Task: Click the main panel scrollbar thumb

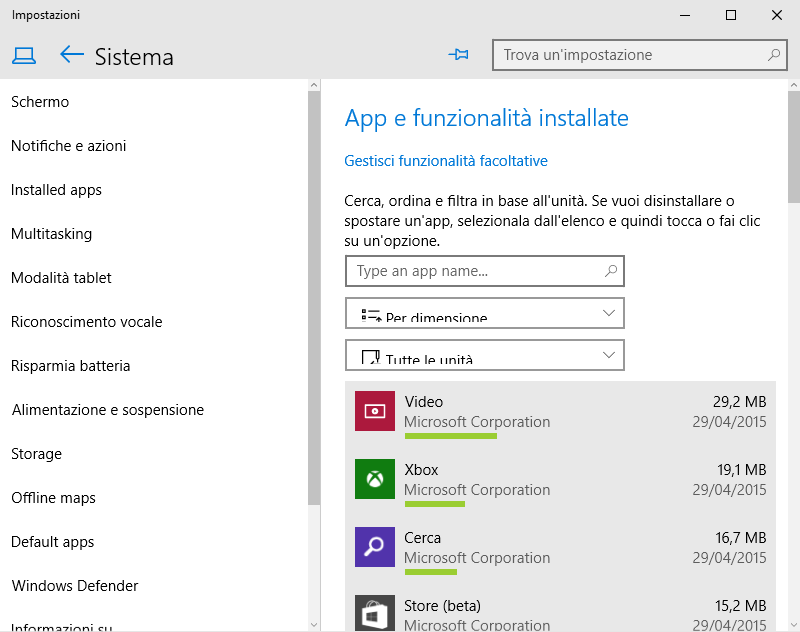Action: coord(794,147)
